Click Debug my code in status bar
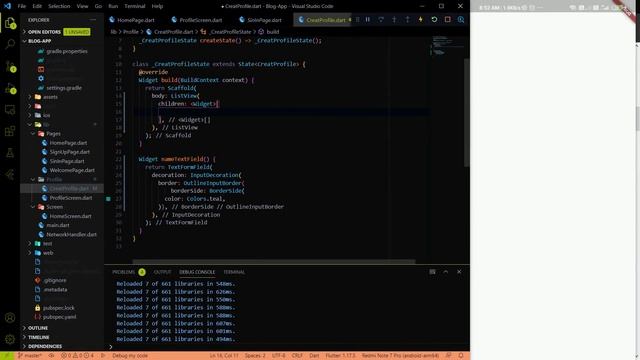 [x=130, y=356]
